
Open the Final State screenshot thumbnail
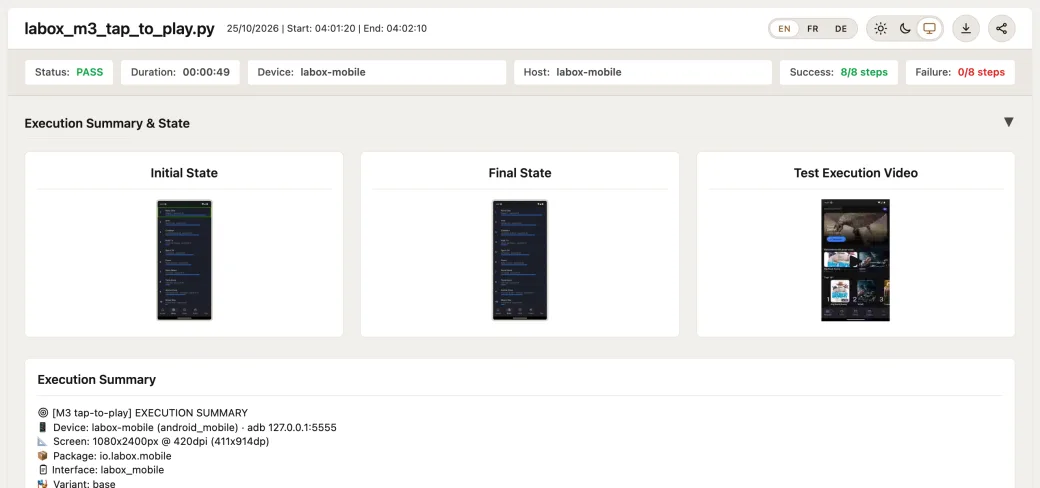tap(520, 260)
